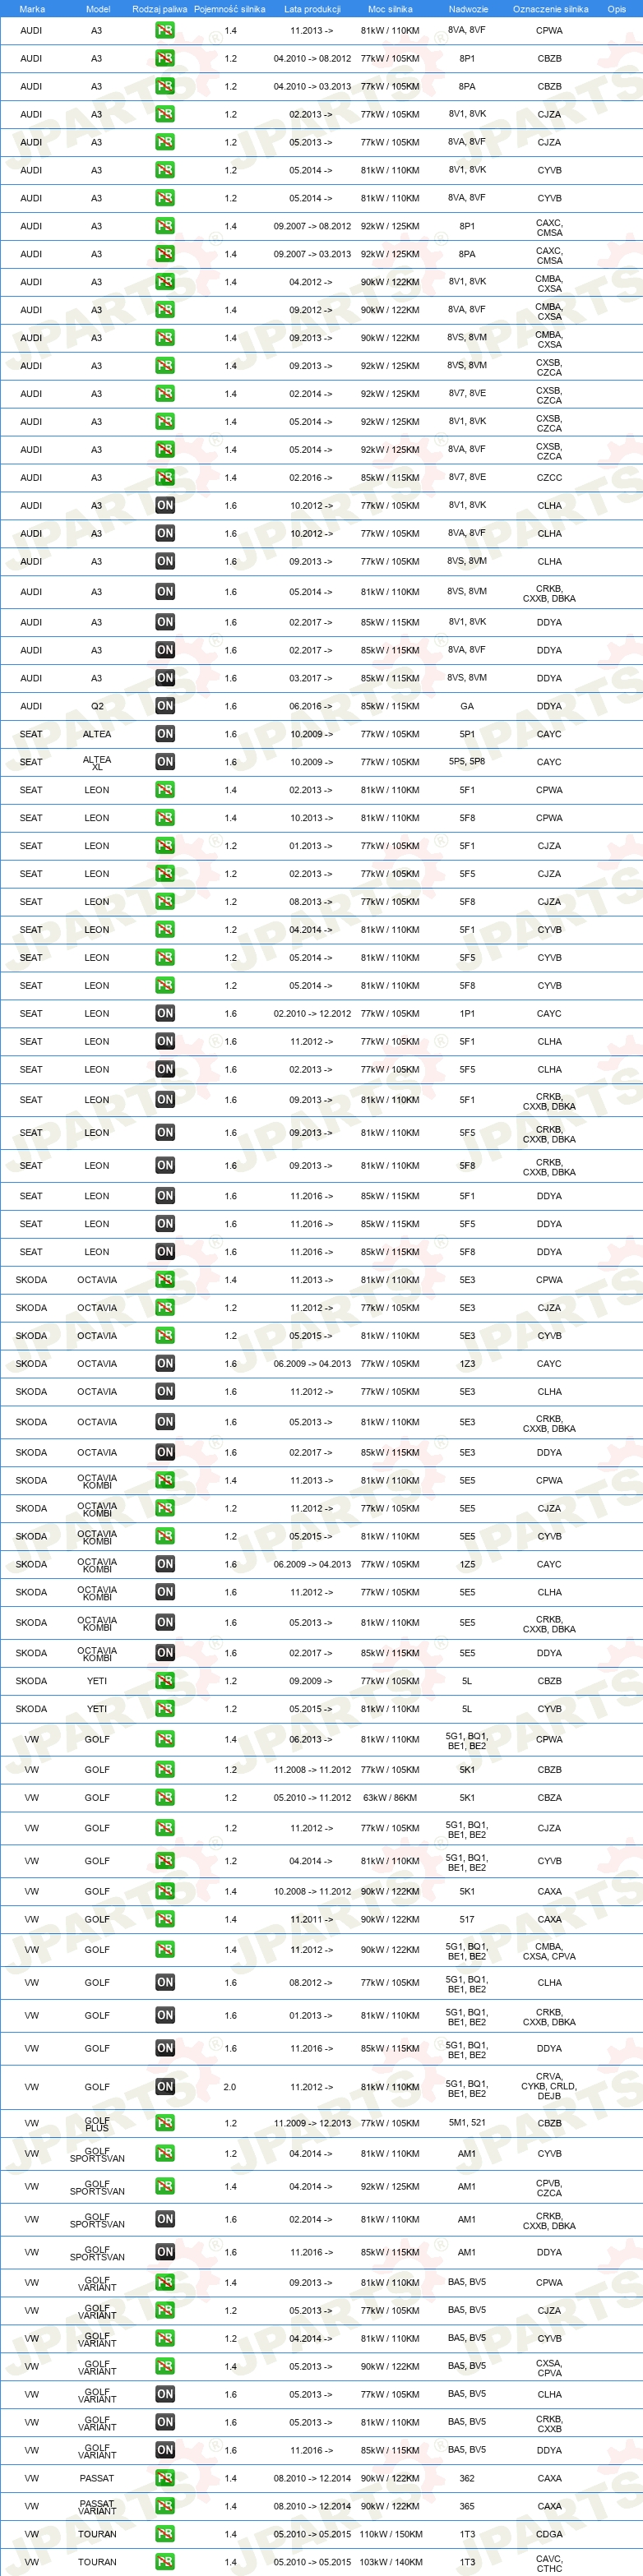Select the PASSAT VARIANT model cell
The height and width of the screenshot is (2576, 643).
(97, 2506)
